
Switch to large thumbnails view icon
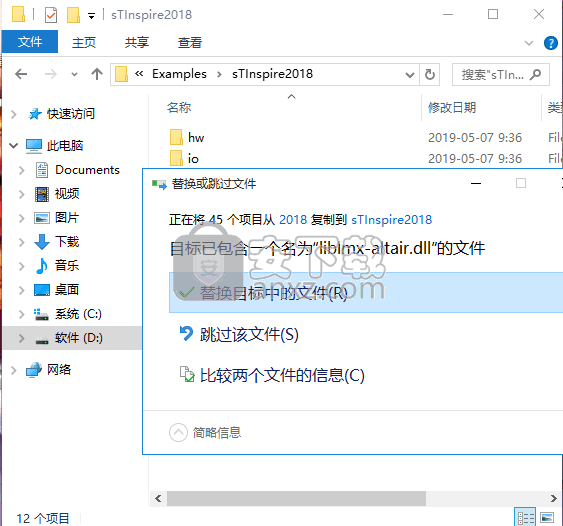[547, 517]
